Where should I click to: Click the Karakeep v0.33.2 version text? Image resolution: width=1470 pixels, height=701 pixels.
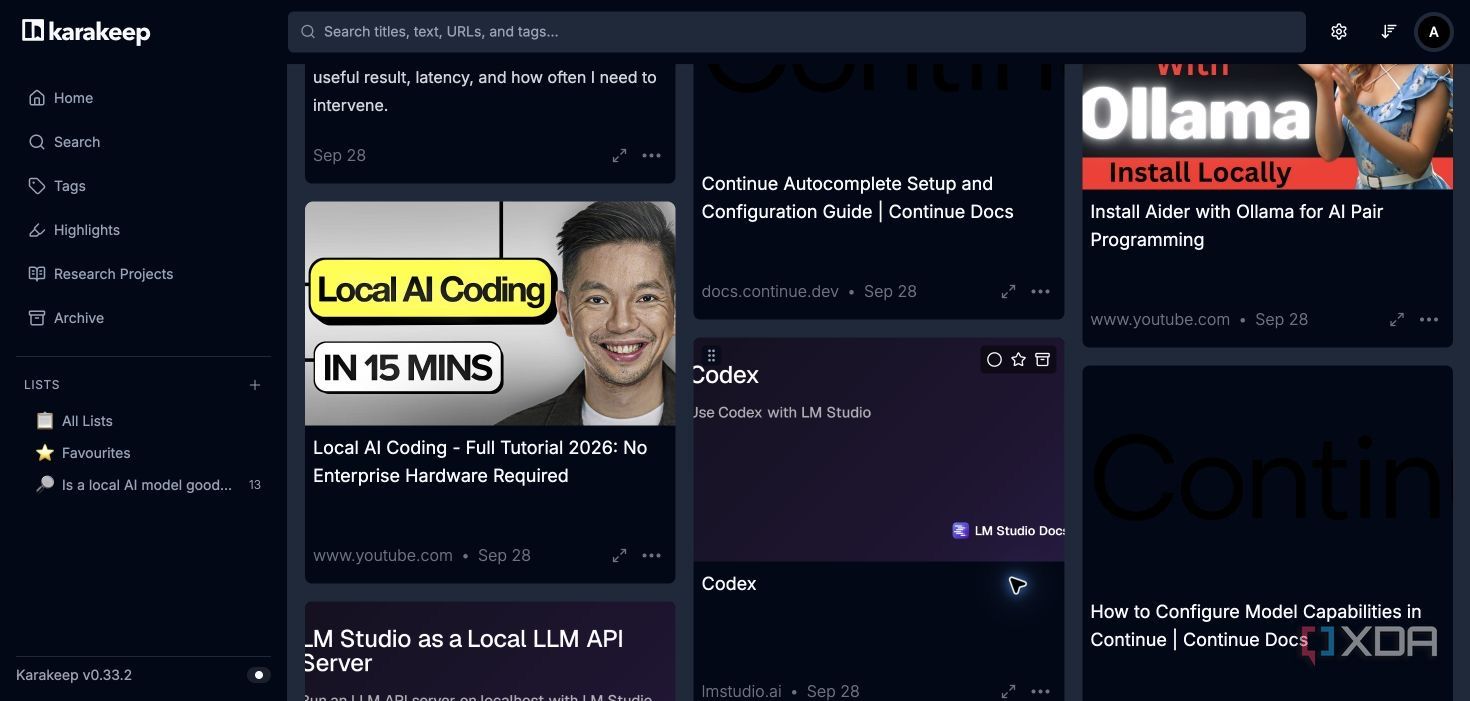(x=74, y=675)
